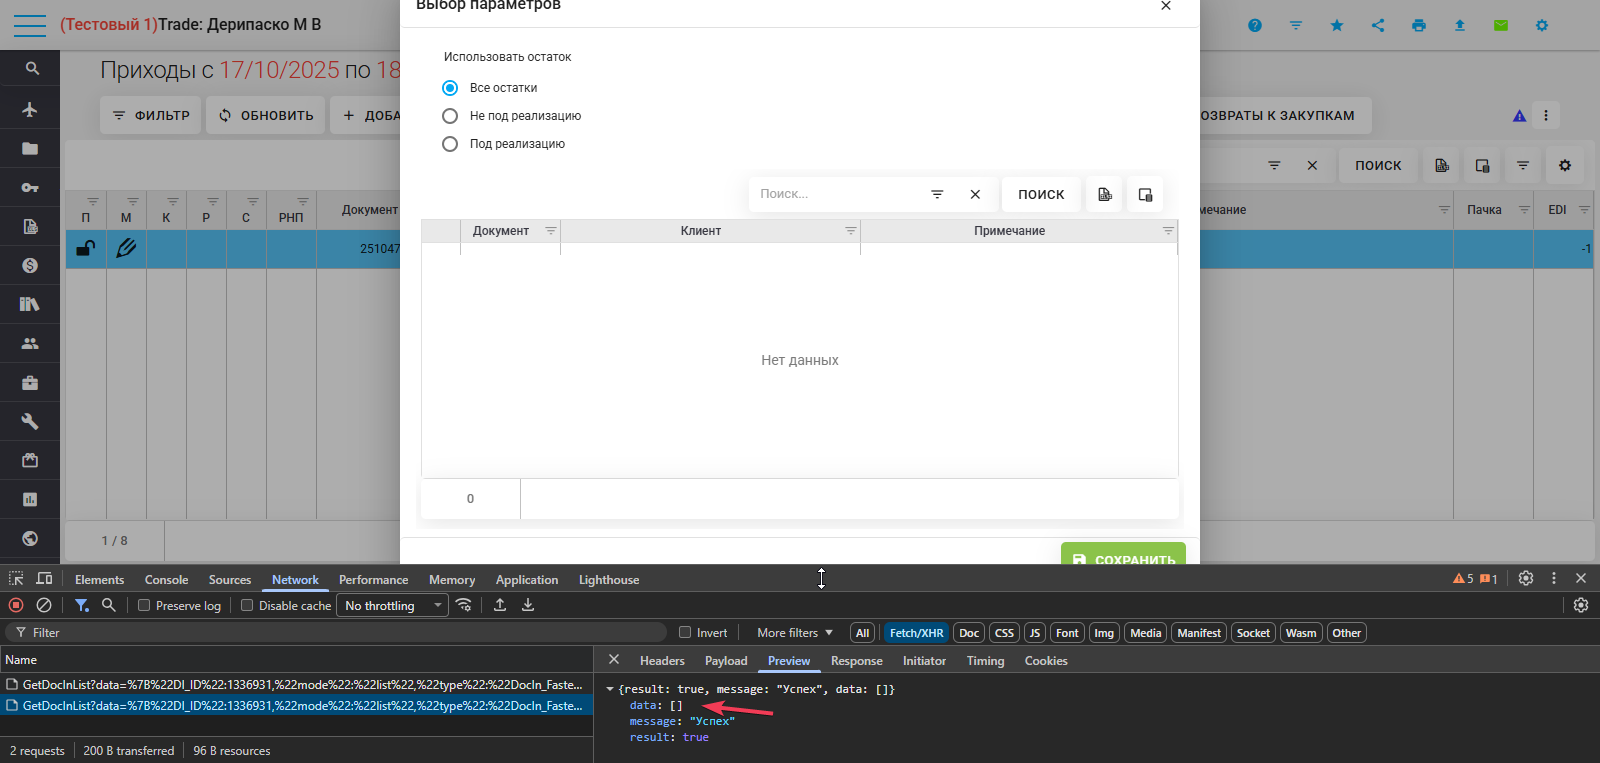This screenshot has height=763, width=1600.
Task: Expand the More filters dropdown
Action: (x=794, y=633)
